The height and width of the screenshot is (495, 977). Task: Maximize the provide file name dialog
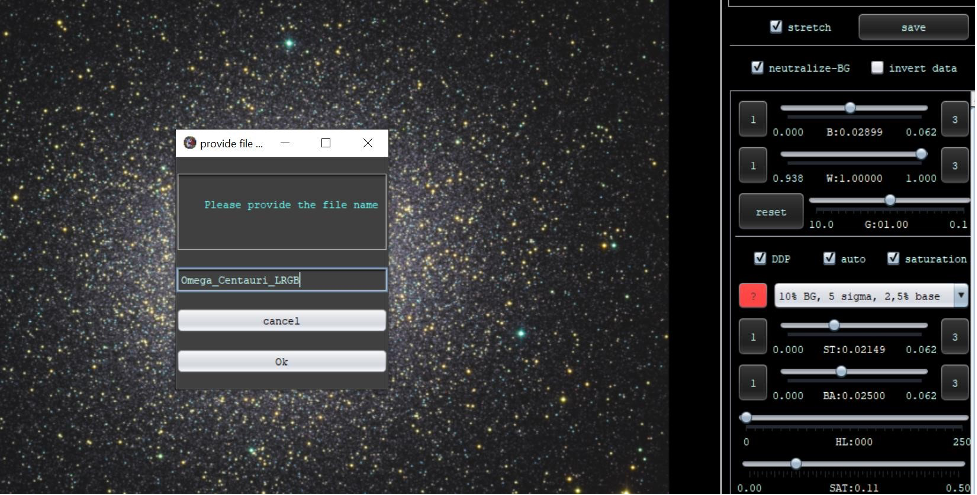[x=325, y=143]
